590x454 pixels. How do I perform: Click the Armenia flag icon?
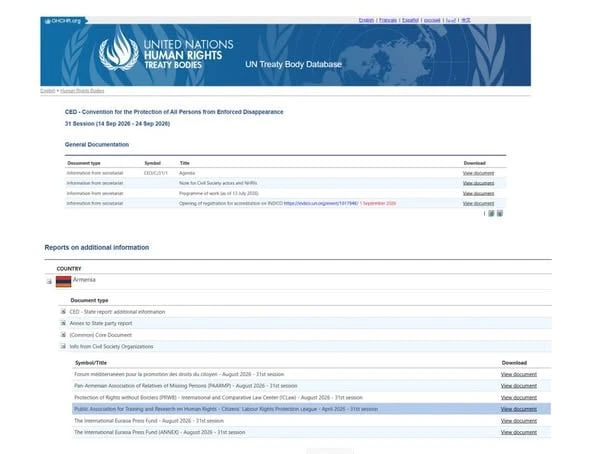[63, 281]
